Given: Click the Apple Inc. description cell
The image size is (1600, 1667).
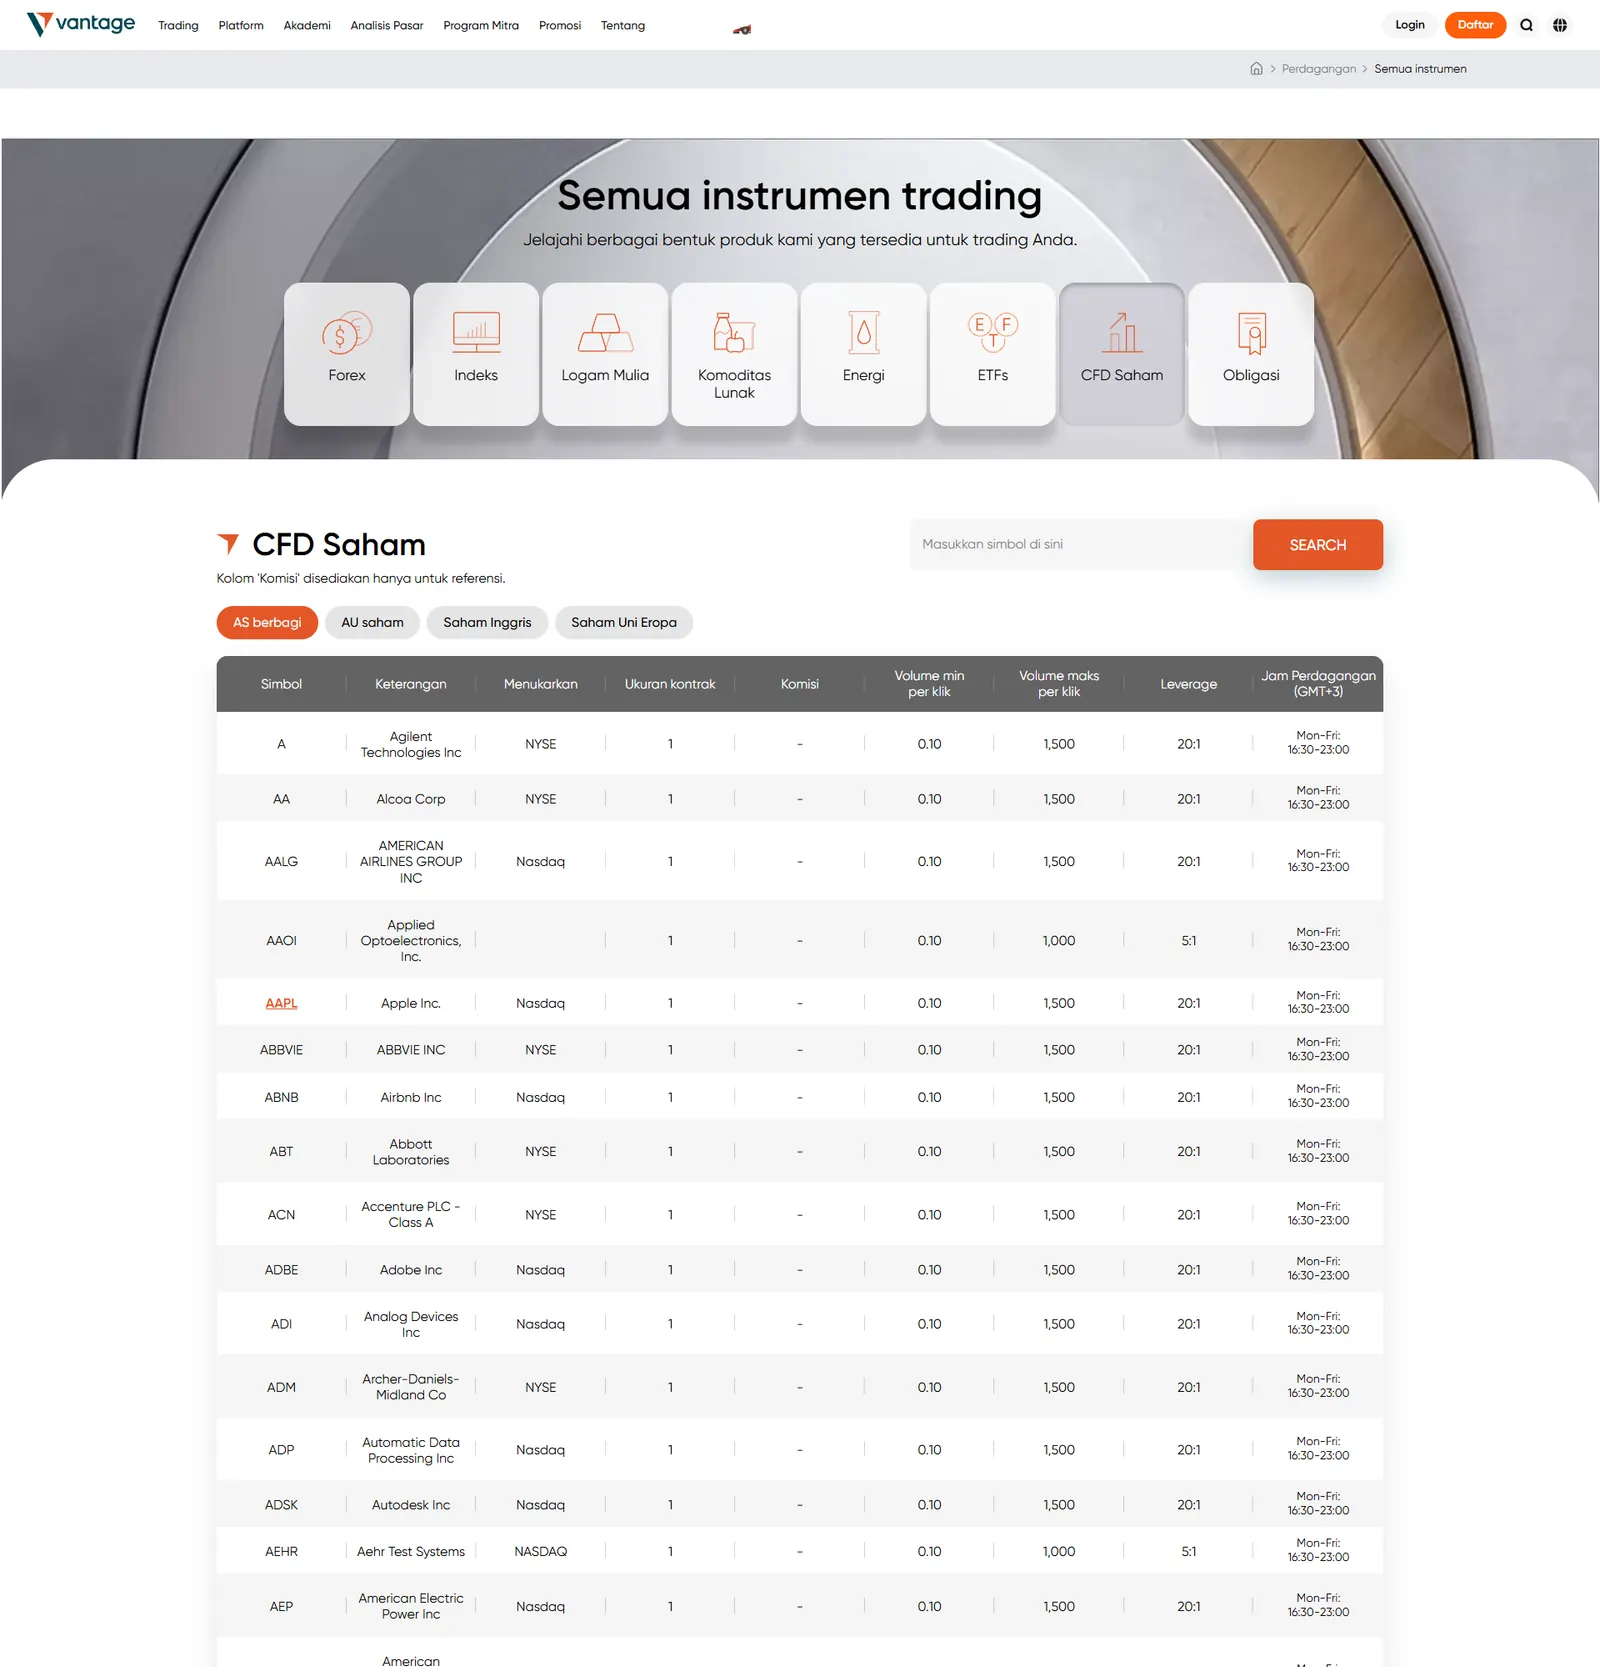Looking at the screenshot, I should 411,1003.
